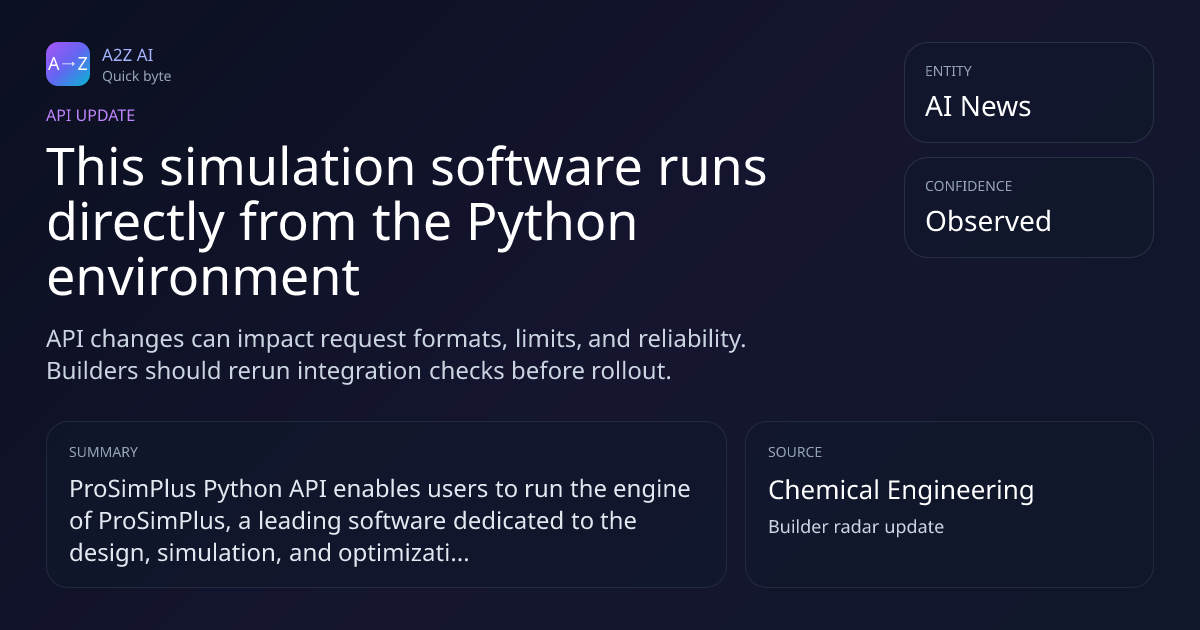Screen dimensions: 1200x630
Task: Click the AI News entity value
Action: [977, 106]
